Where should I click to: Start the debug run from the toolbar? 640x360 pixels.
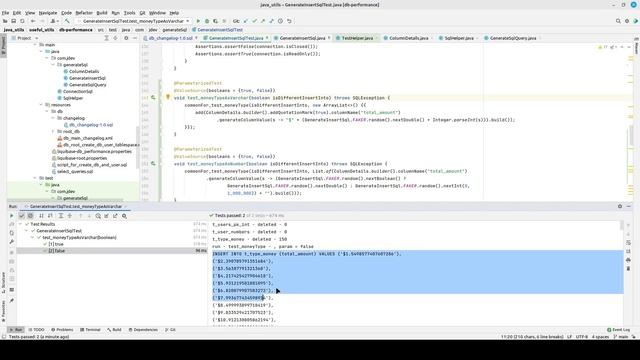coord(207,21)
